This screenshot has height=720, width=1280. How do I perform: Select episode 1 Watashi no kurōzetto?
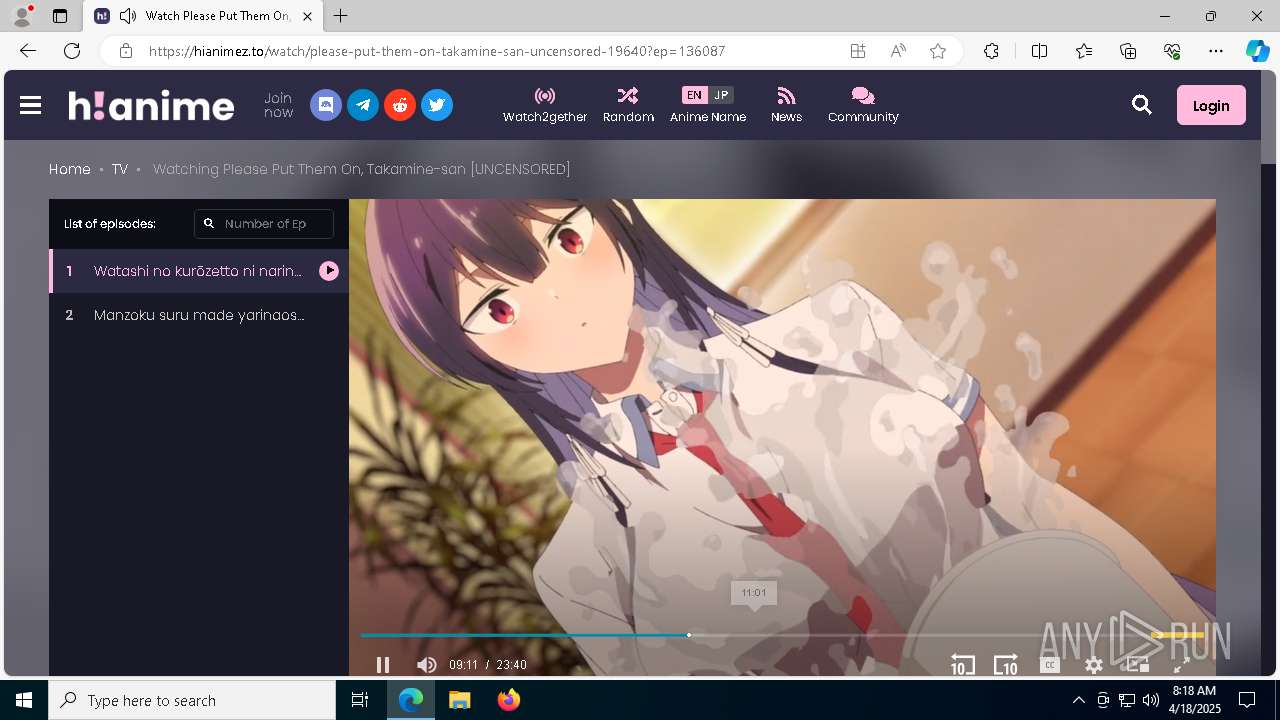(199, 271)
